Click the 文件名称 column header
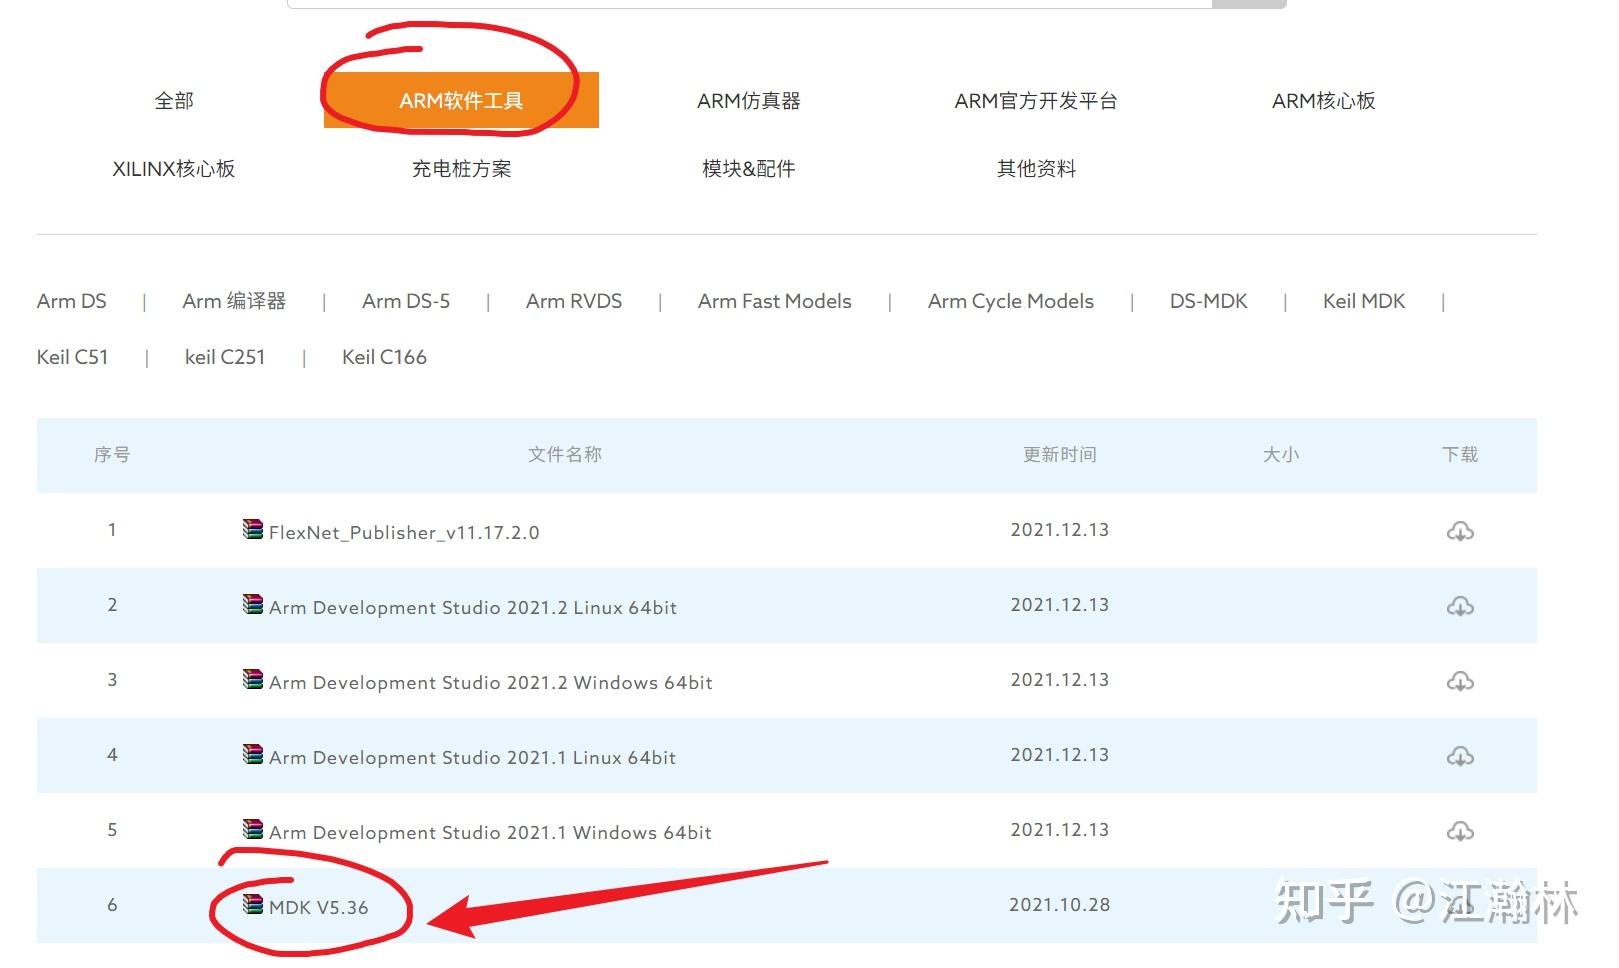The width and height of the screenshot is (1619, 968). [565, 454]
